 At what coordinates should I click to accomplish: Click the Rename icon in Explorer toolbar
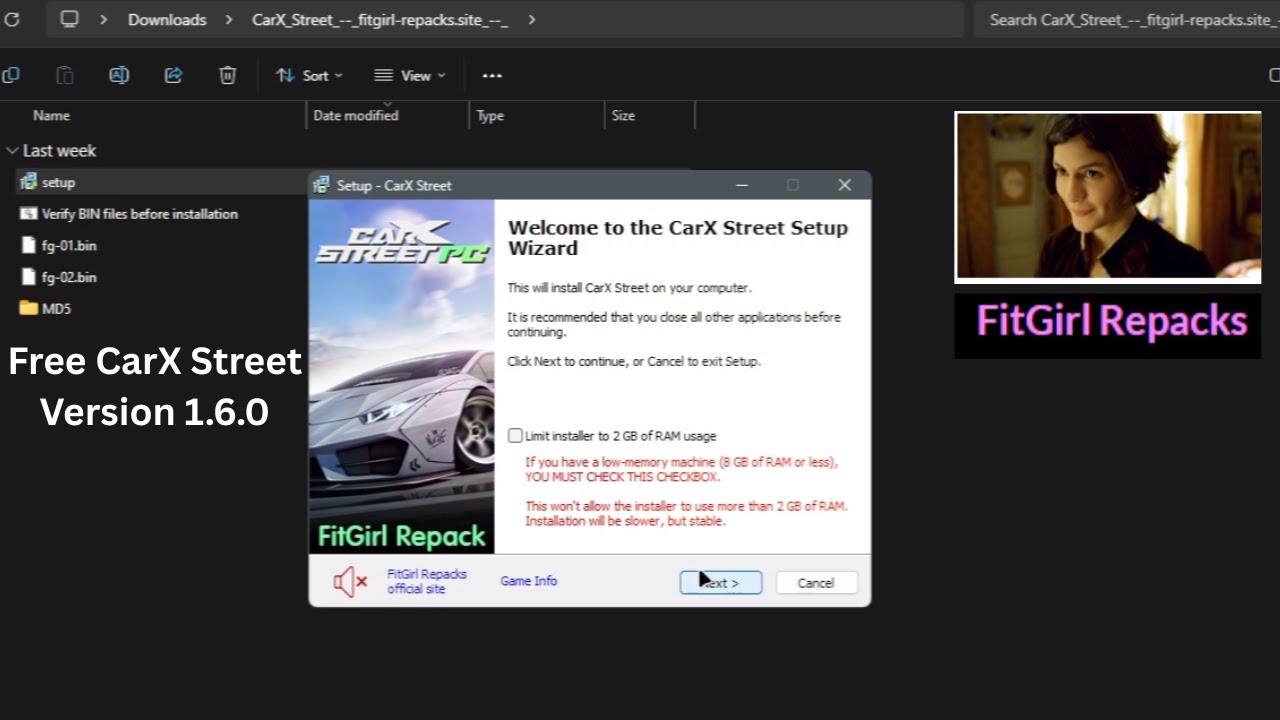119,75
